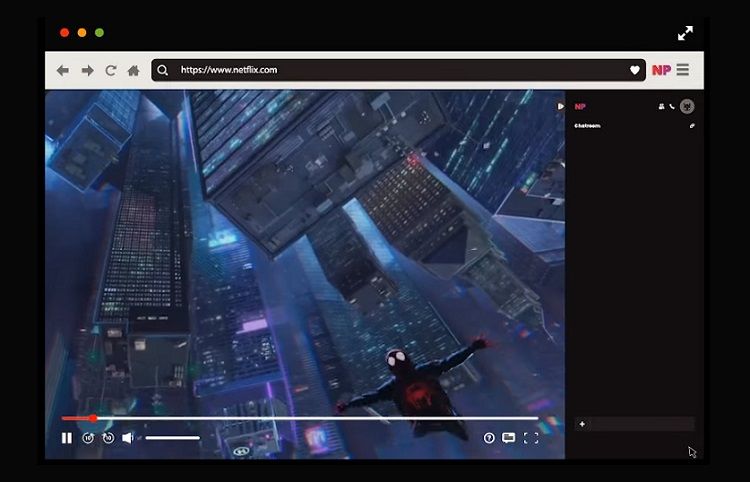Image resolution: width=750 pixels, height=482 pixels.
Task: Toggle video fullscreen mode
Action: [x=531, y=438]
